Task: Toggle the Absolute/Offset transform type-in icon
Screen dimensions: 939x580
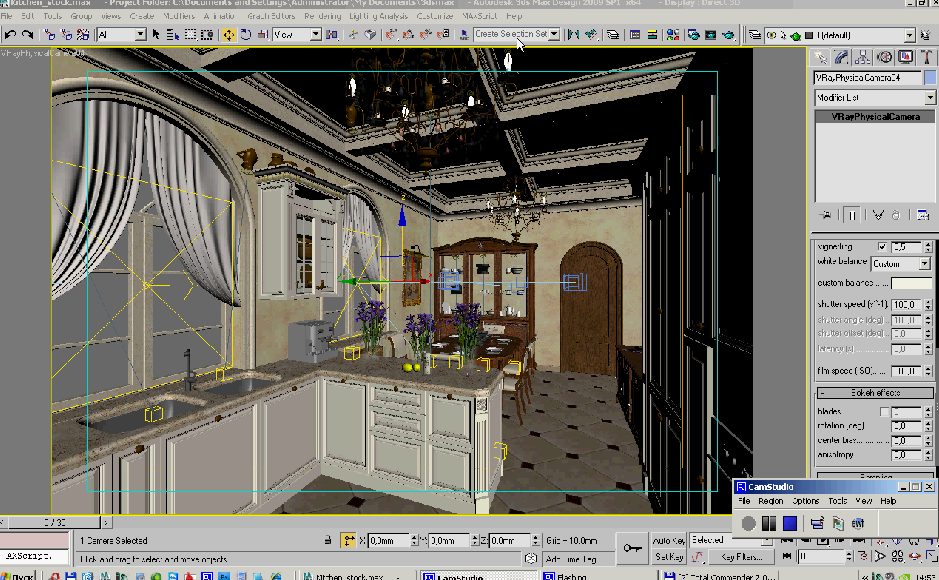Action: (348, 540)
